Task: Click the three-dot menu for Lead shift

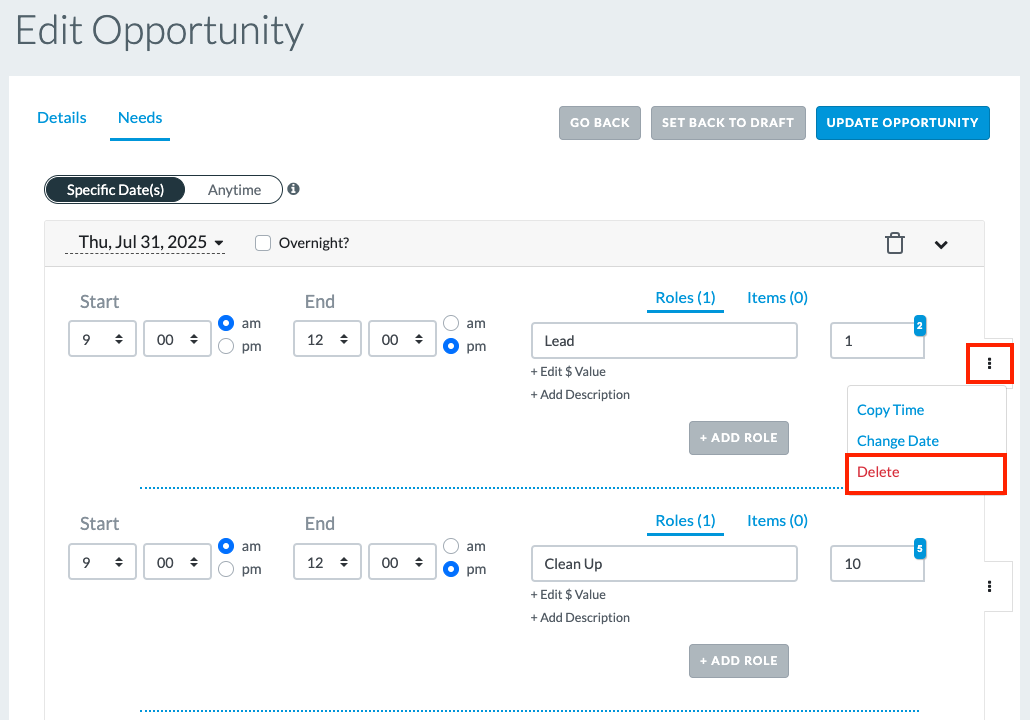Action: tap(989, 363)
